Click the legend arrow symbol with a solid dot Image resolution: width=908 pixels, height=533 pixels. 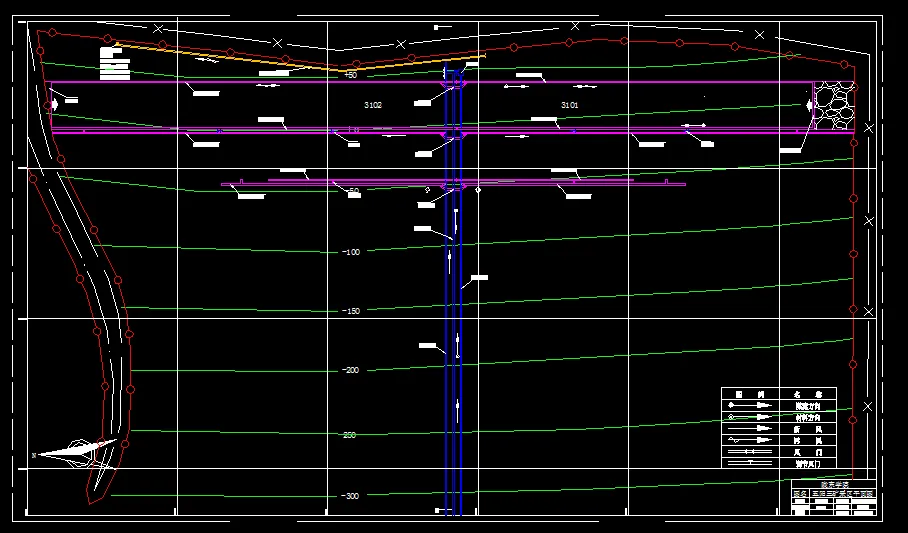coord(750,406)
